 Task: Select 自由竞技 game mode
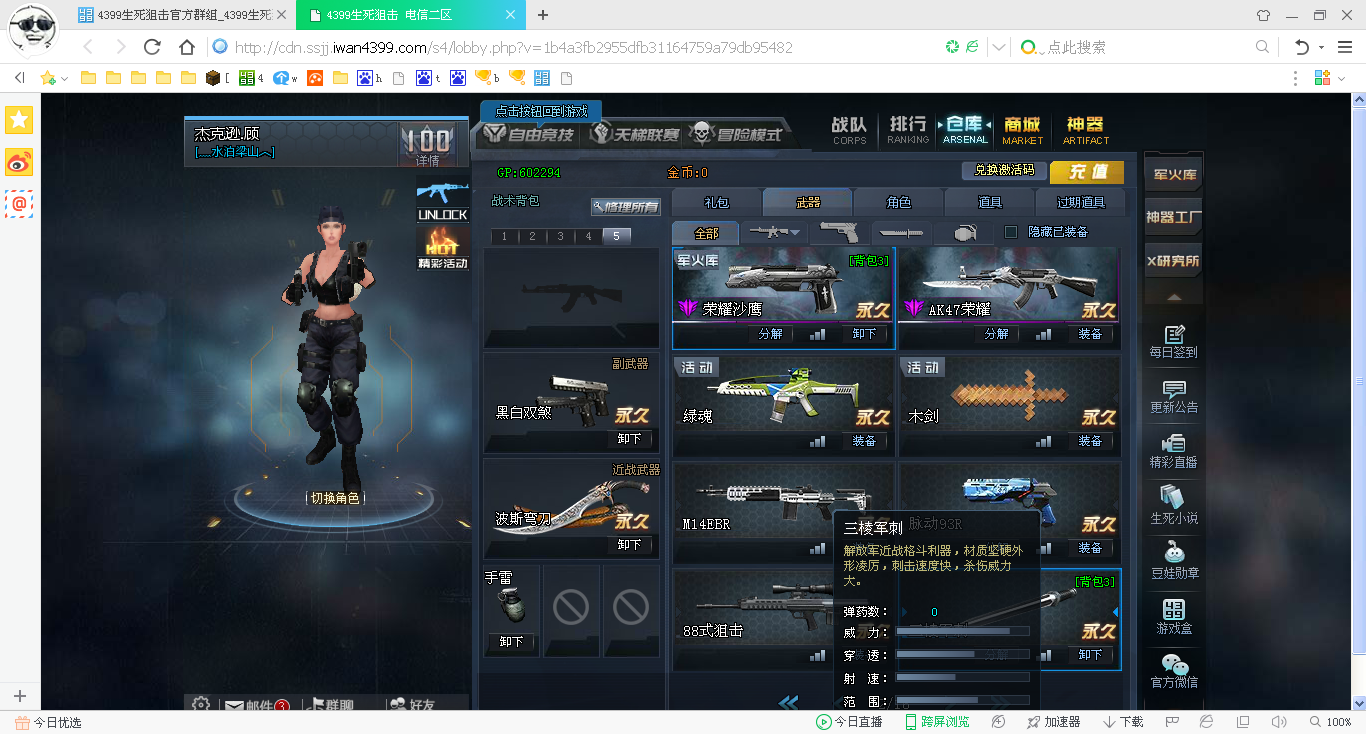click(x=530, y=134)
